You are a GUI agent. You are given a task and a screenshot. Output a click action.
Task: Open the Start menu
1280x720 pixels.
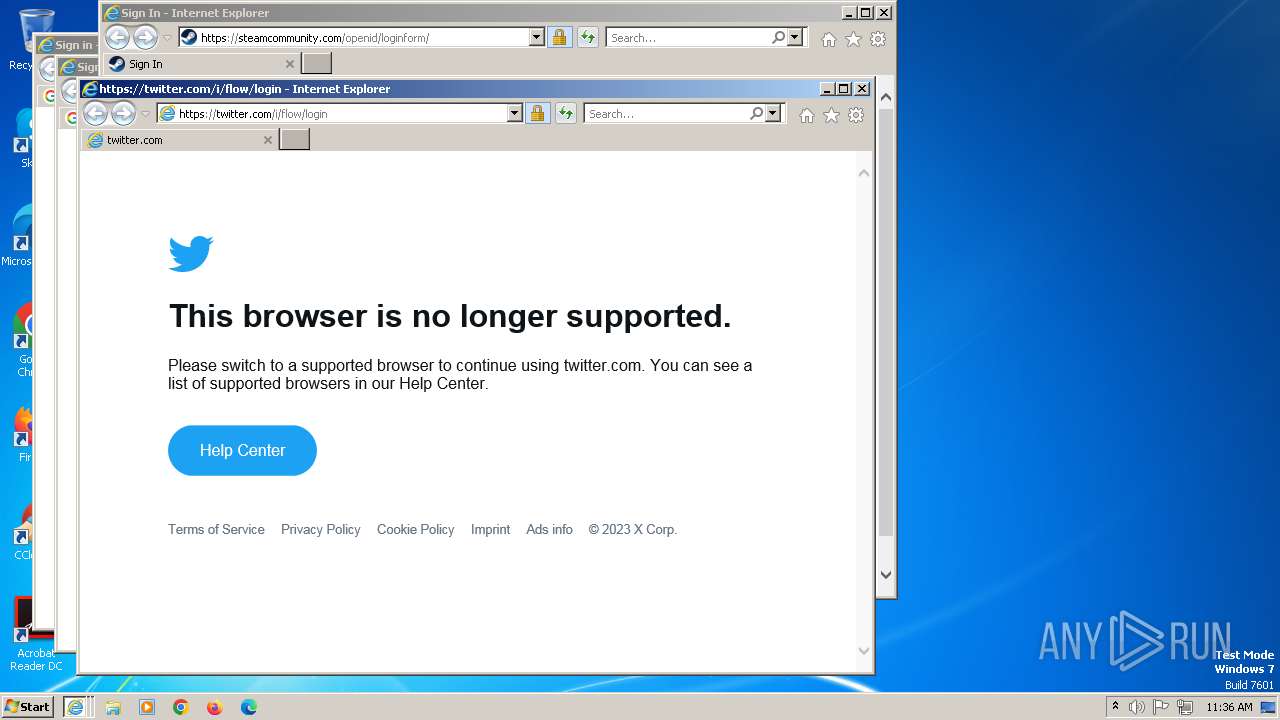point(27,706)
